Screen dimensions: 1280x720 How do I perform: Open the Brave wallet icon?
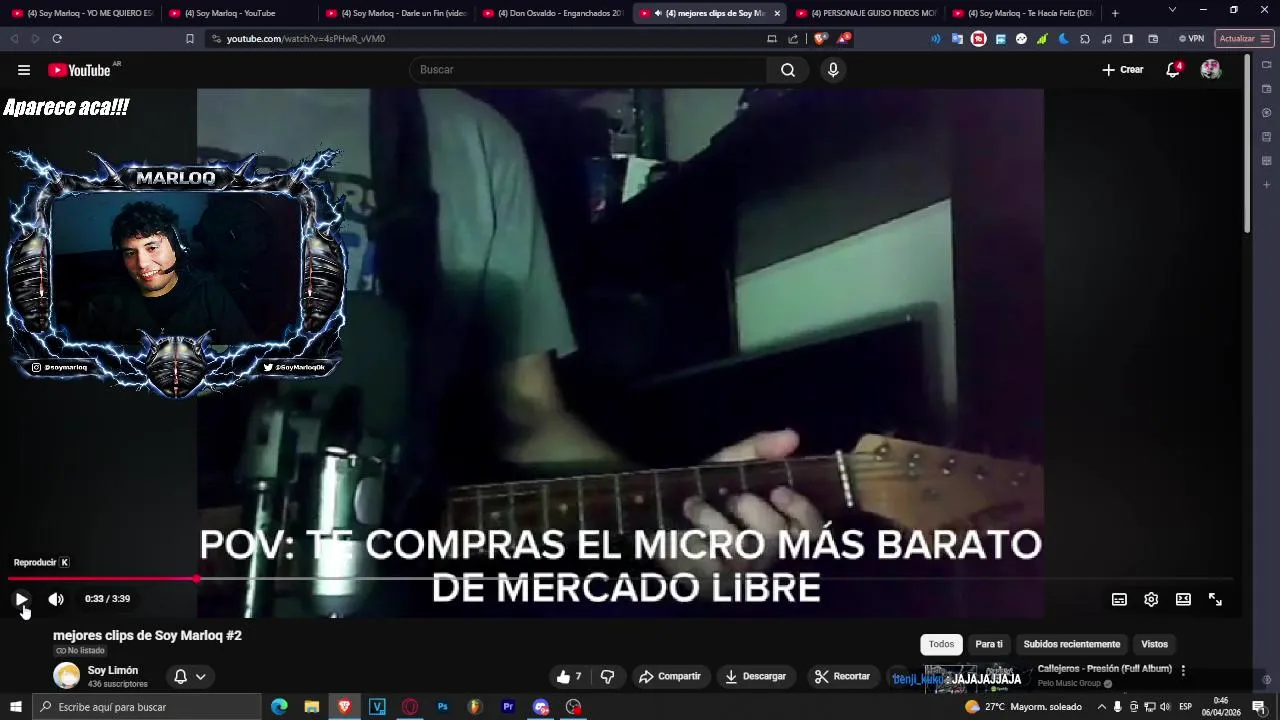tap(1153, 39)
